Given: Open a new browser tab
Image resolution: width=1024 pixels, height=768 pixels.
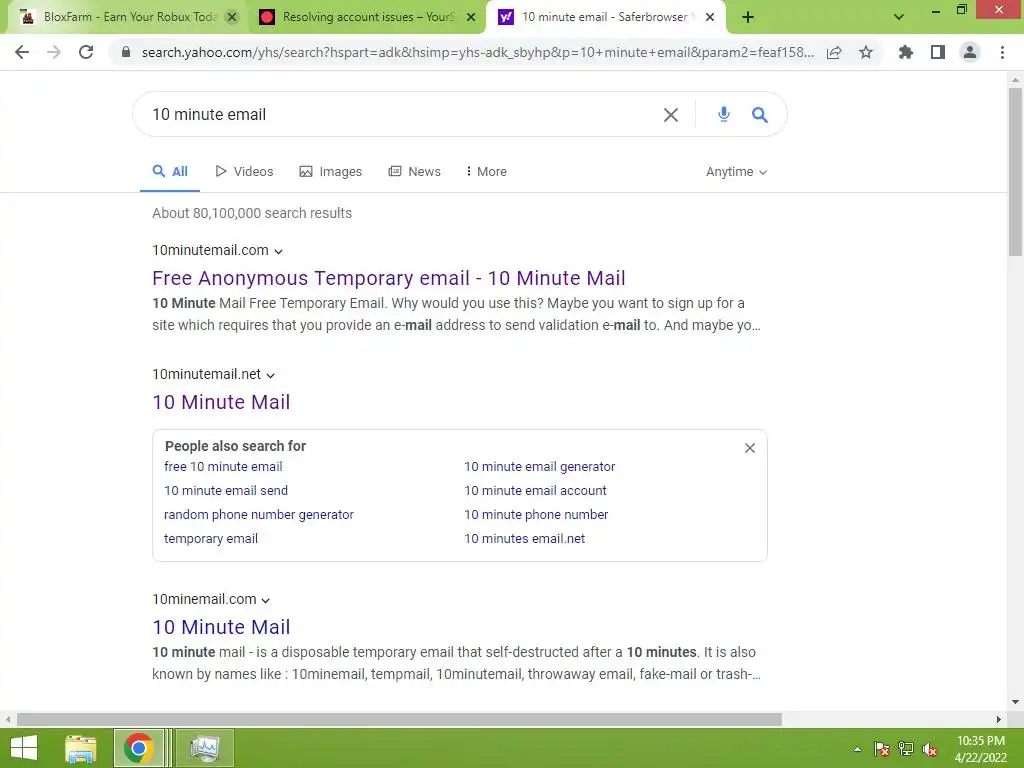Looking at the screenshot, I should [748, 17].
